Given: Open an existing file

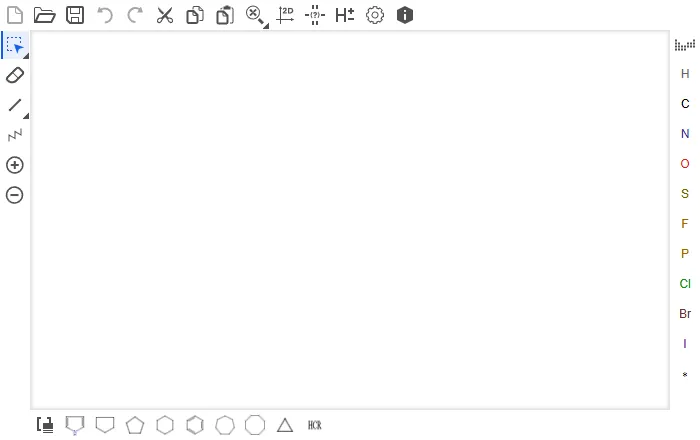Looking at the screenshot, I should click(45, 15).
